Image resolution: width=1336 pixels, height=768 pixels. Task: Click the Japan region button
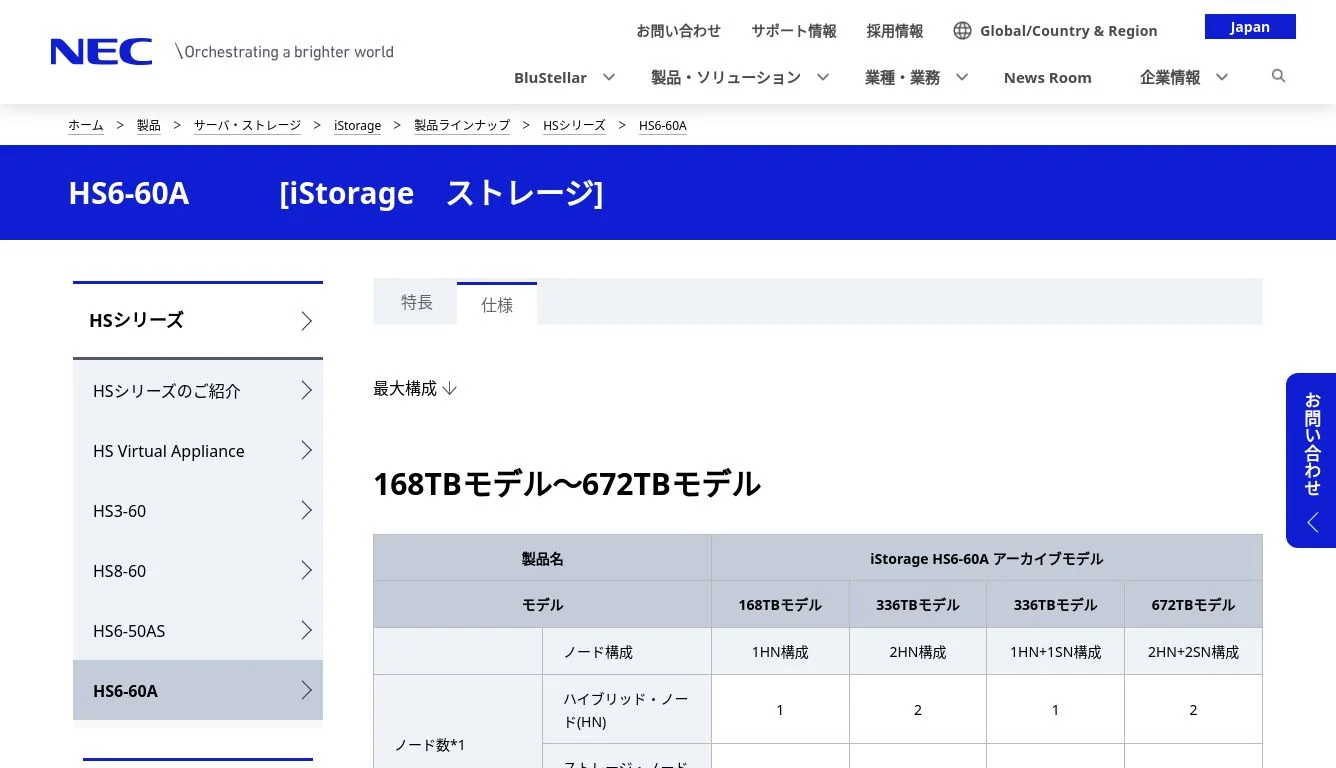(1249, 27)
